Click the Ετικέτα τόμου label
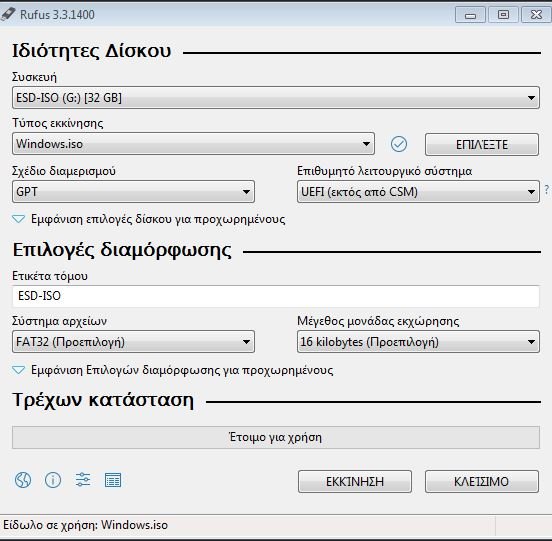The height and width of the screenshot is (541, 552). [50, 276]
